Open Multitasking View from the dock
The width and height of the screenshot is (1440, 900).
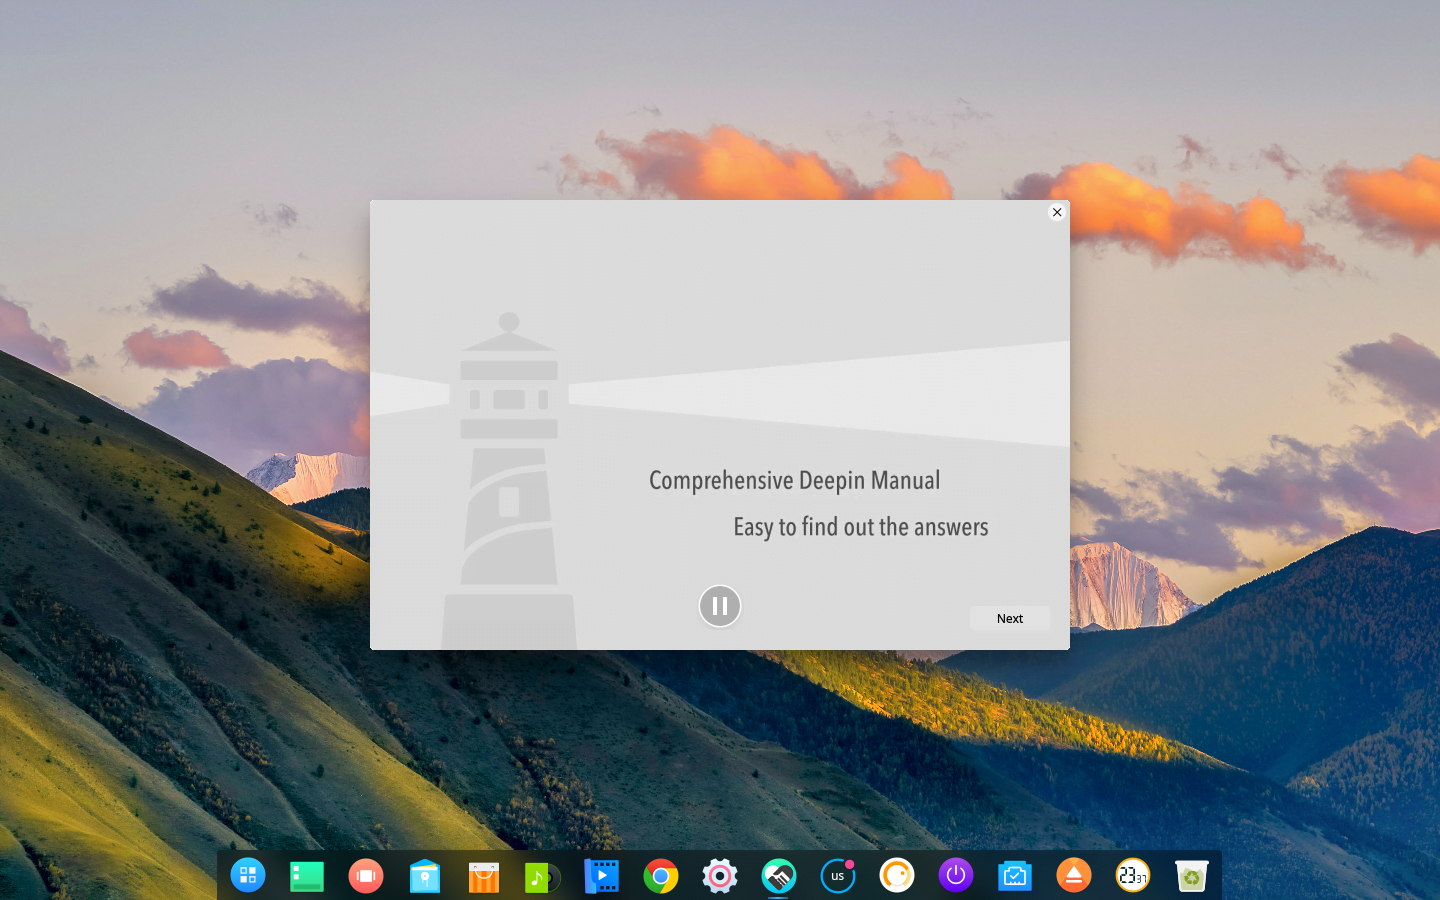click(366, 876)
